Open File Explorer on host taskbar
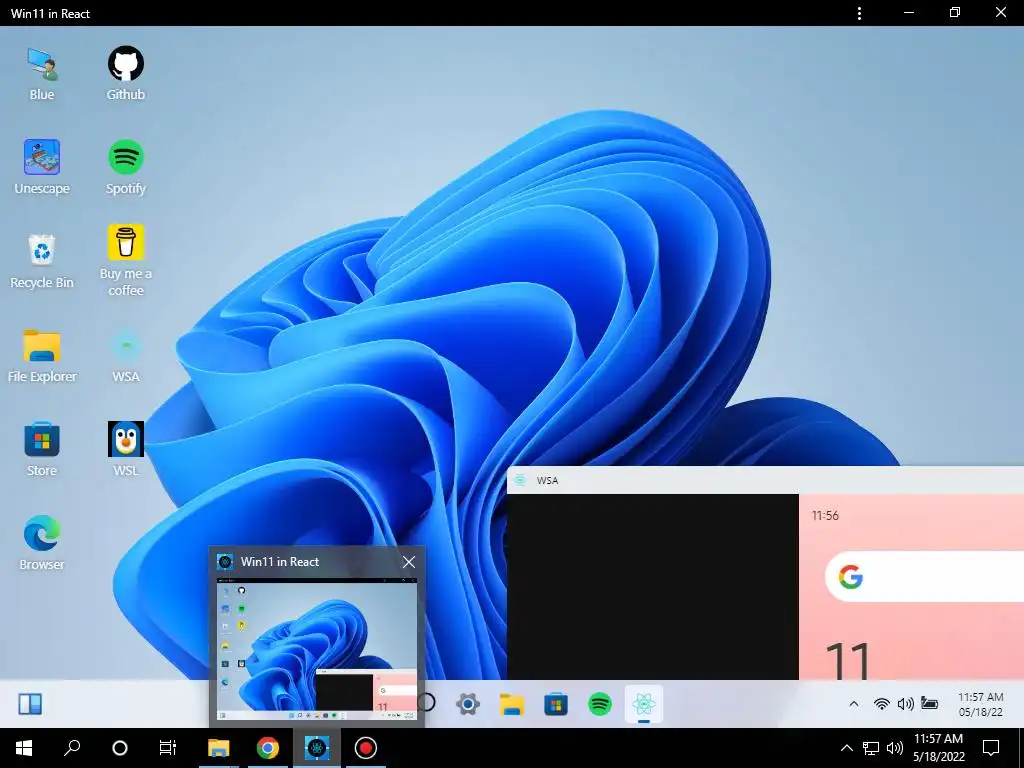The width and height of the screenshot is (1024, 768). tap(219, 748)
